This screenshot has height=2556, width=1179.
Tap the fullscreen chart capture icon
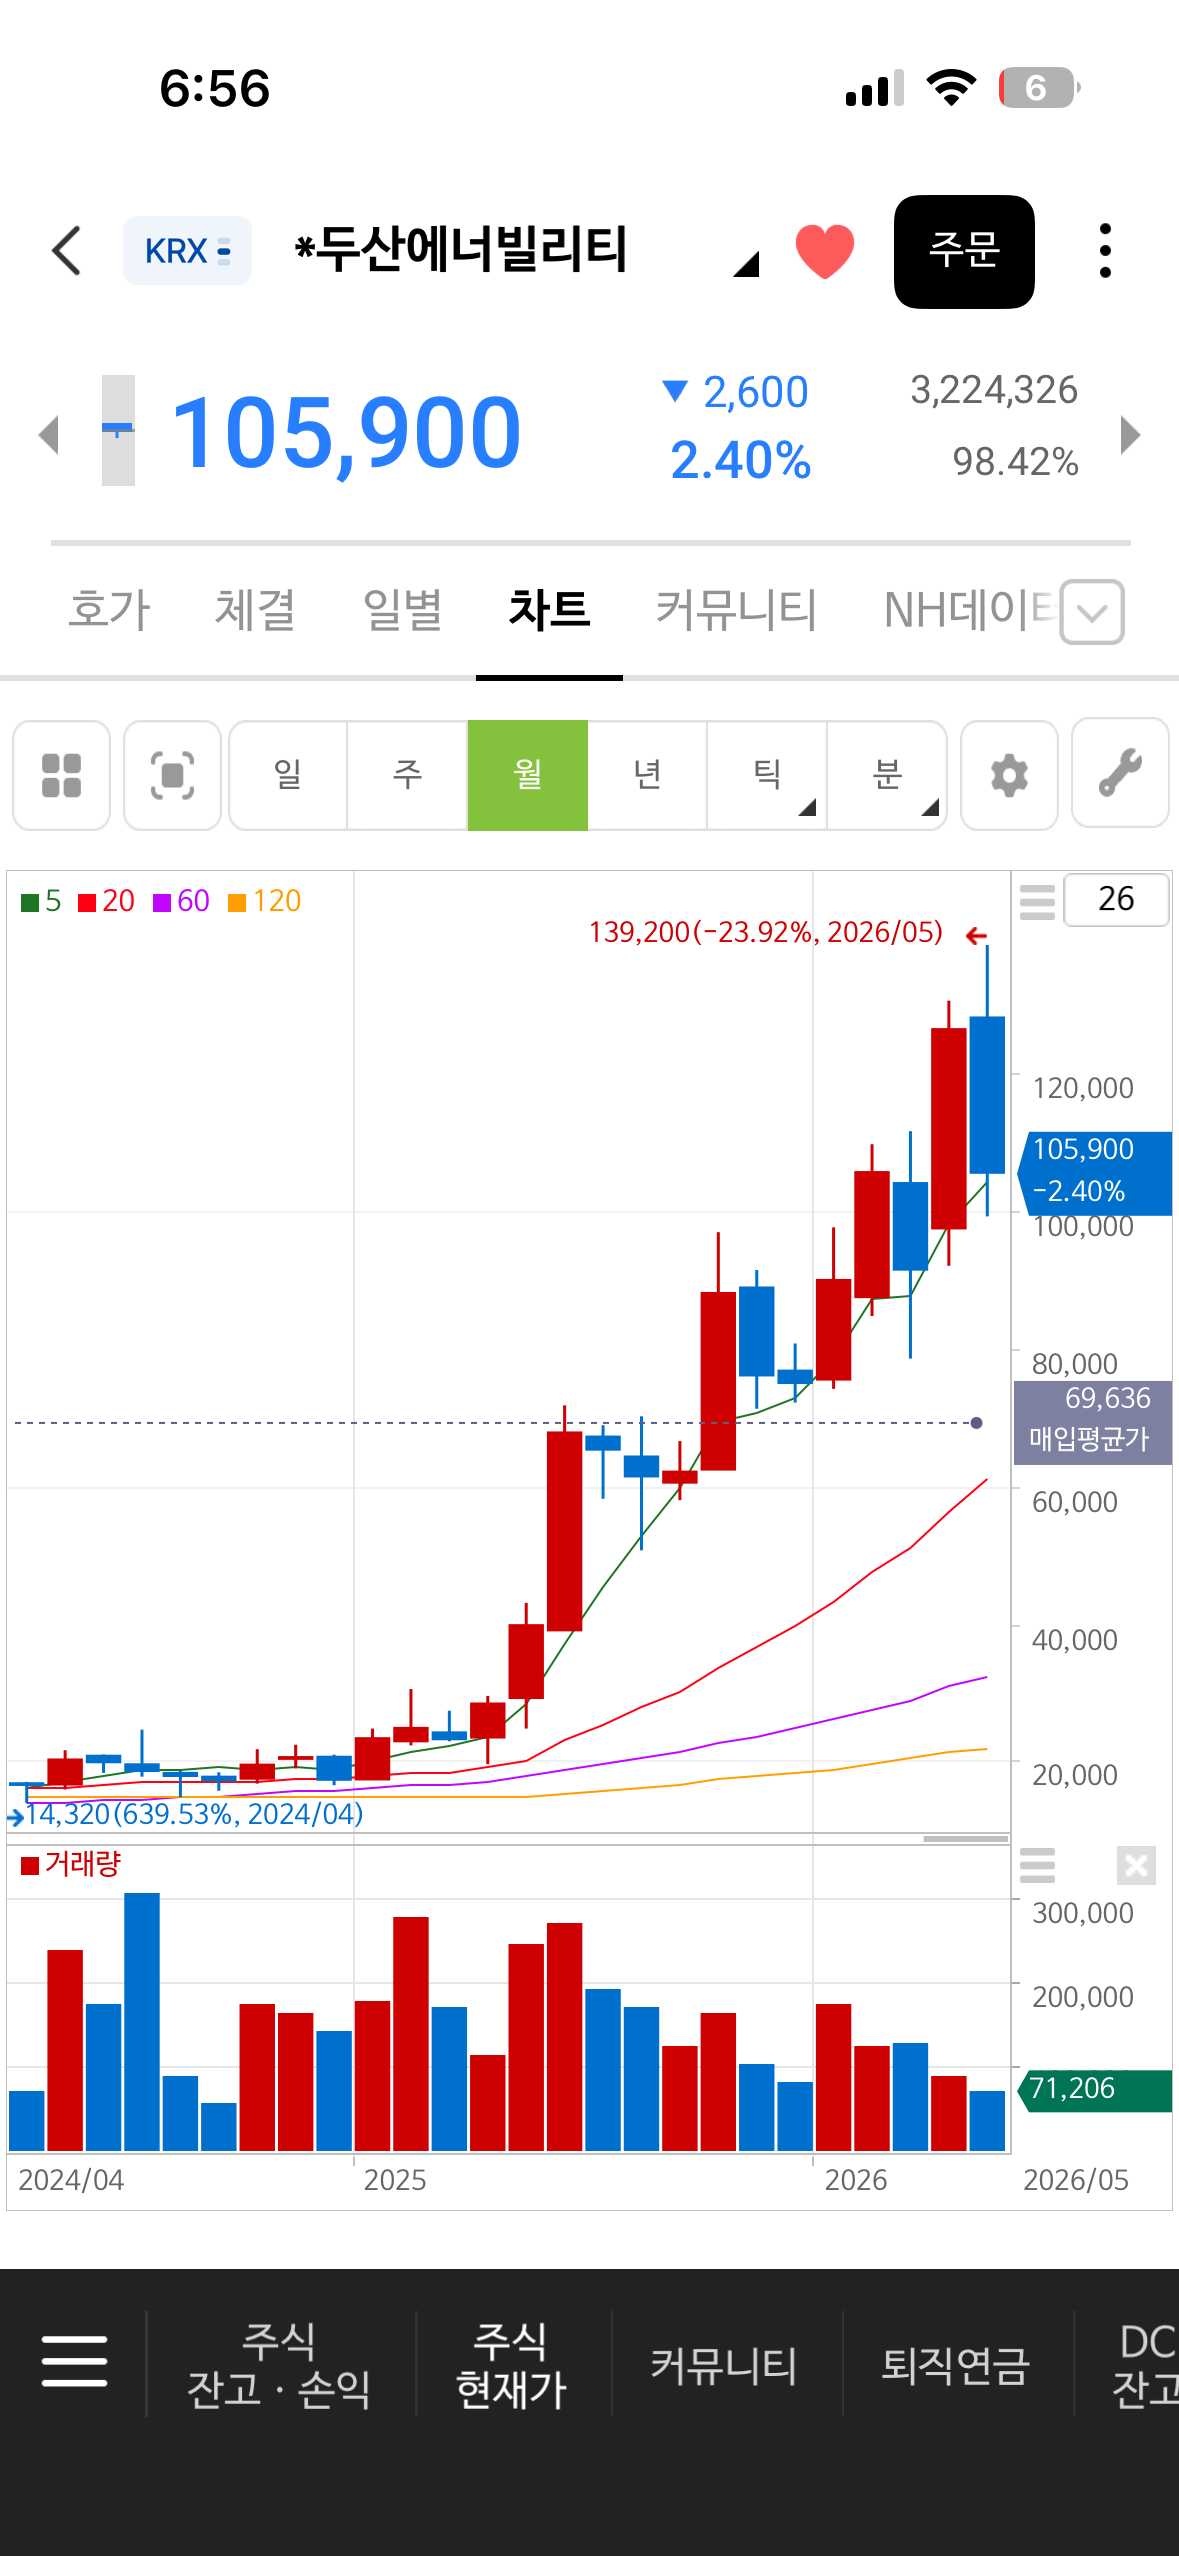[172, 775]
